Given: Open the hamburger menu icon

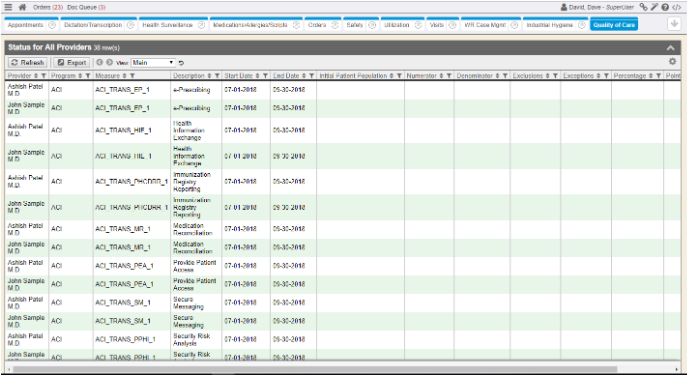Looking at the screenshot, I should [8, 7].
